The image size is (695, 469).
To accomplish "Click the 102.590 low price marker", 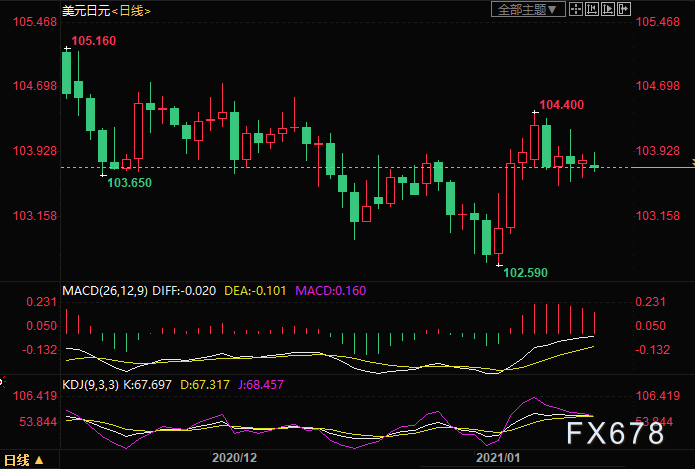I will pyautogui.click(x=525, y=272).
